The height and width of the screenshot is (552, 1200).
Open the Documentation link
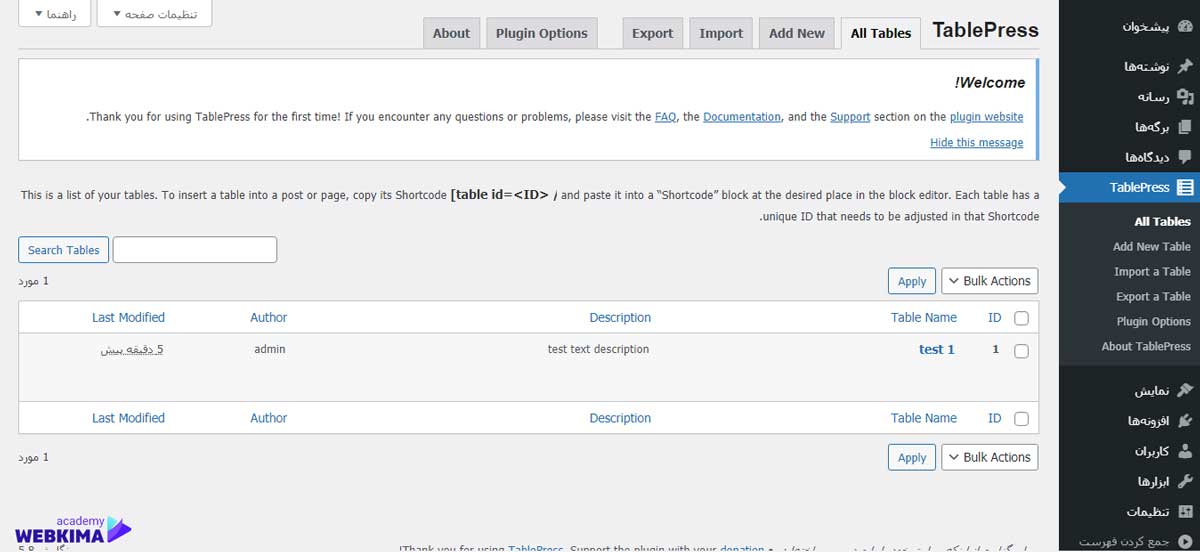742,117
